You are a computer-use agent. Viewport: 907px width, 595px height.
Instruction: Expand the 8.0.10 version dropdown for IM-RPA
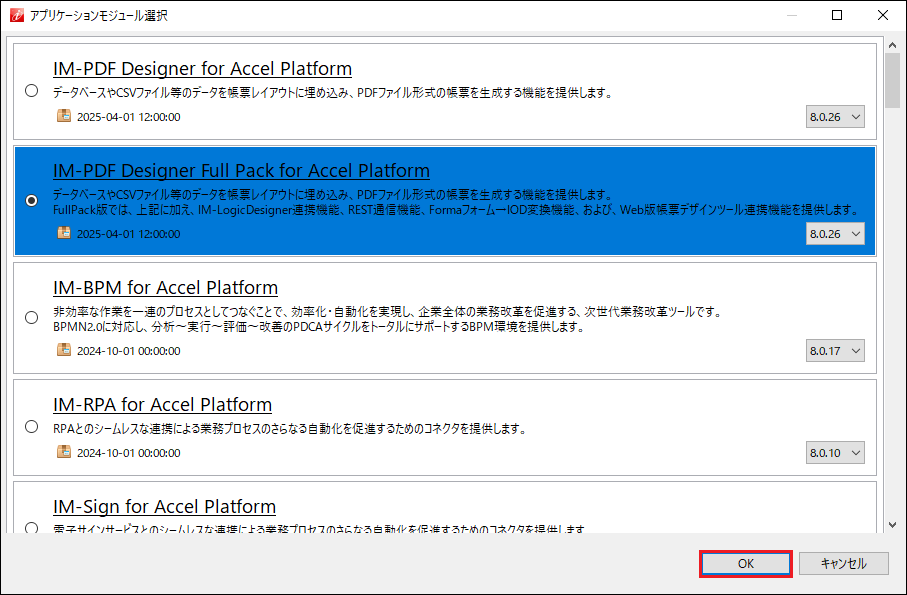pos(835,453)
